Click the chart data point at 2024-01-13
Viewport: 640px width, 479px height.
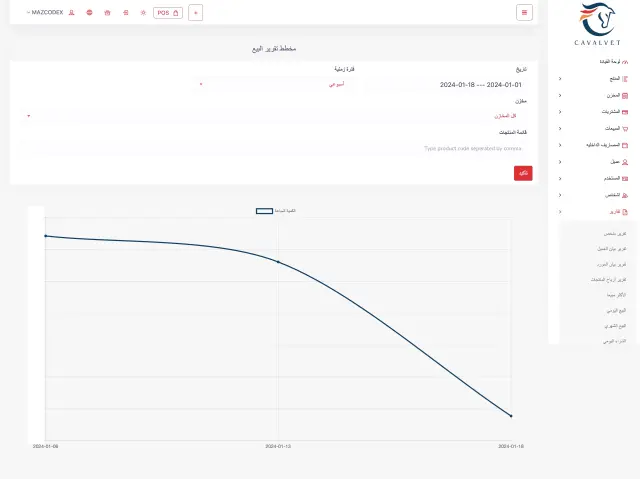tap(278, 262)
